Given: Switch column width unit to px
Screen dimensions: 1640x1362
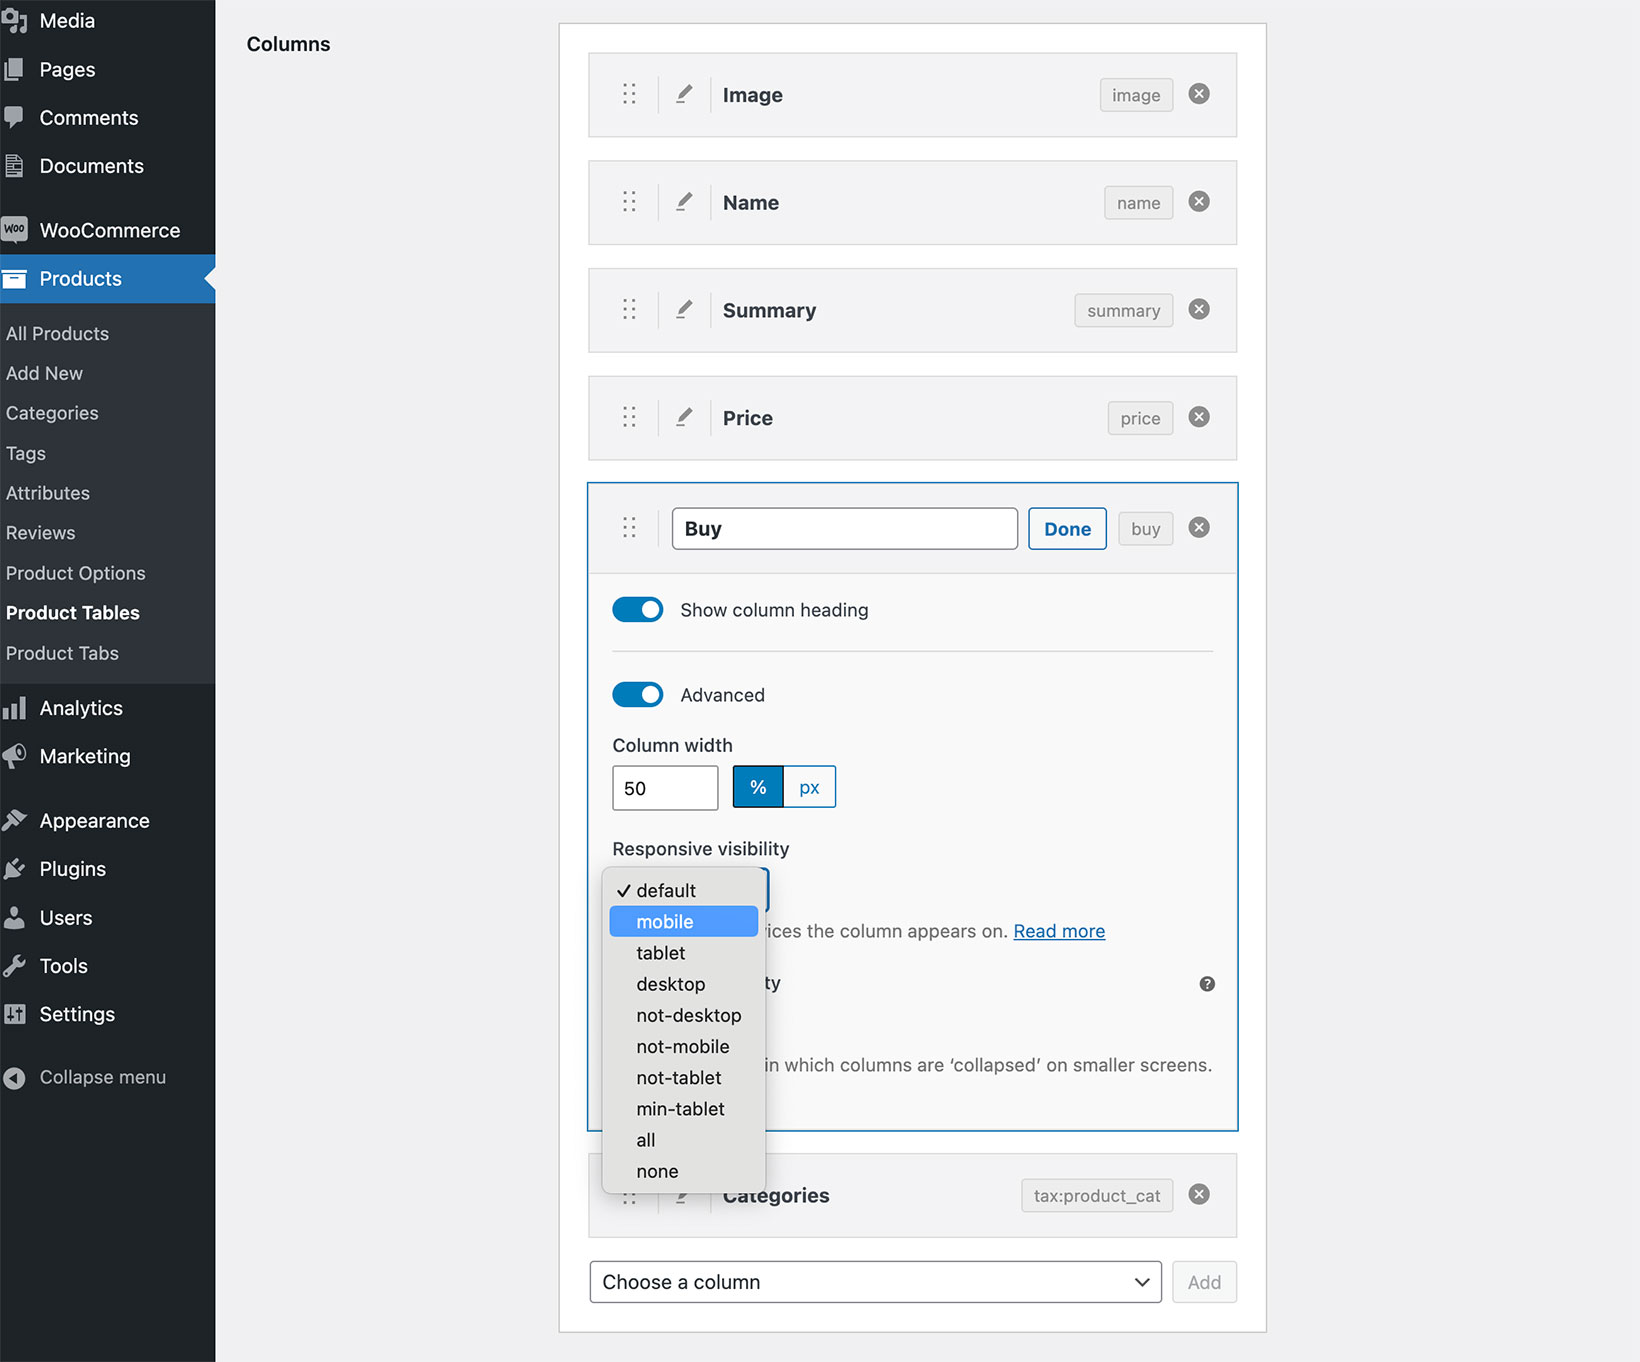Looking at the screenshot, I should pos(809,788).
